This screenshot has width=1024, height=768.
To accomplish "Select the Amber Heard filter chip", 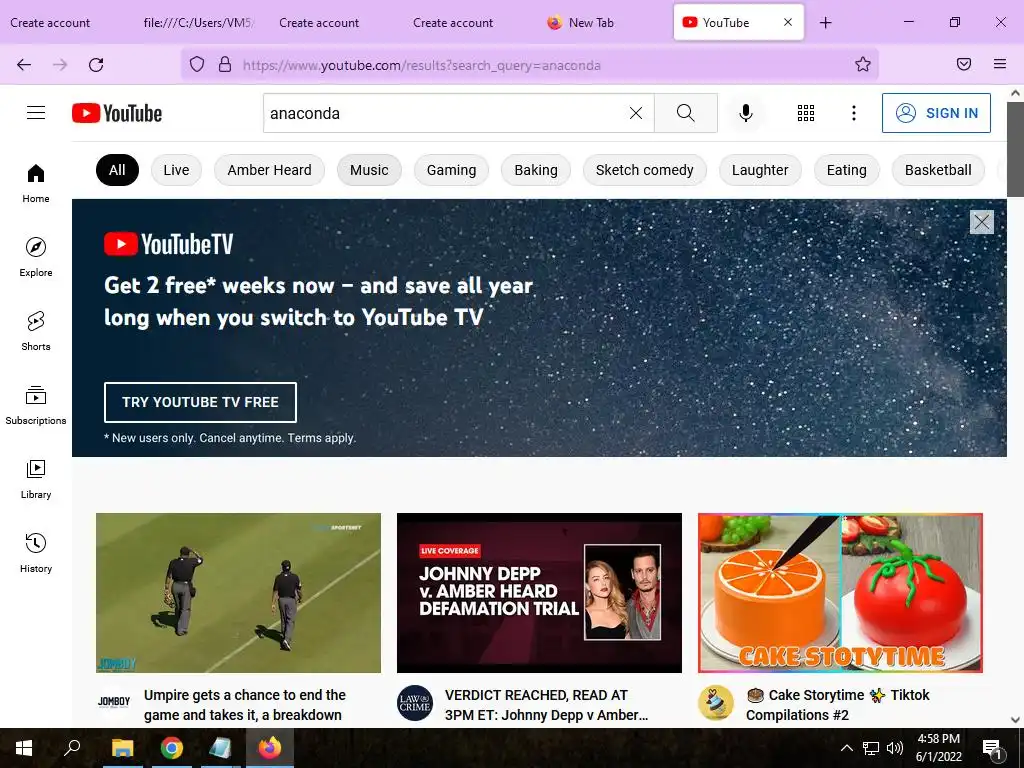I will click(269, 170).
